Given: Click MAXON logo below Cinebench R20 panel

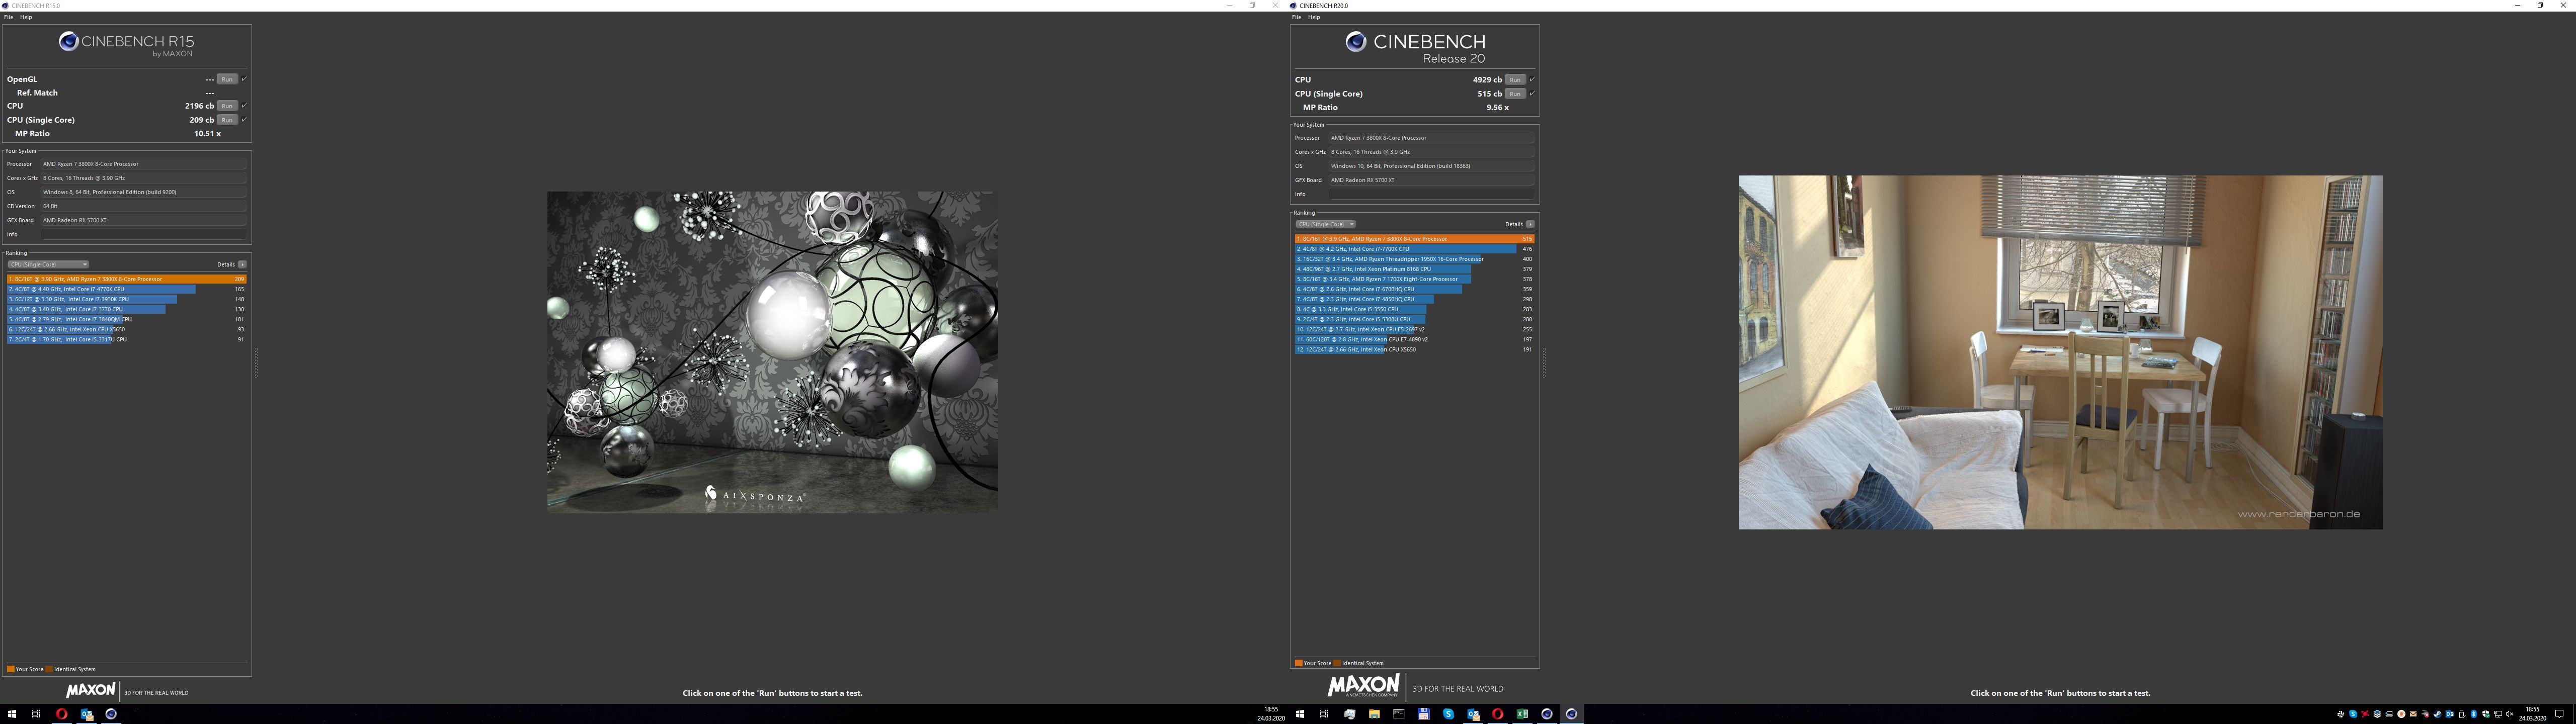Looking at the screenshot, I should point(1363,686).
